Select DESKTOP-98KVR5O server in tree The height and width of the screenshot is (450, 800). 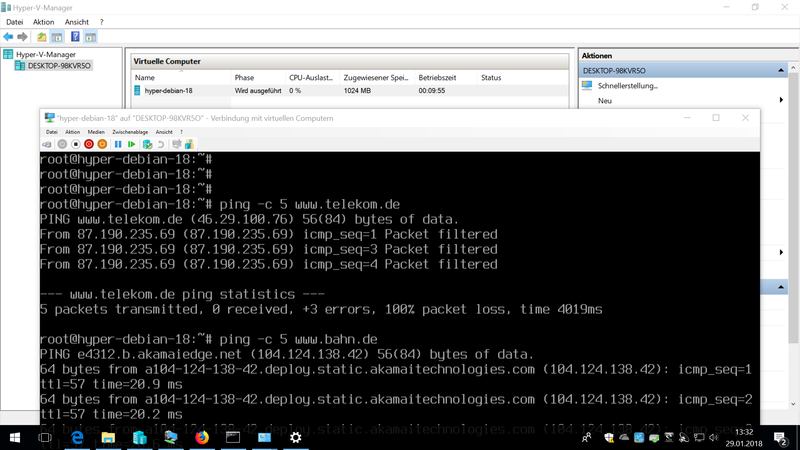(59, 65)
